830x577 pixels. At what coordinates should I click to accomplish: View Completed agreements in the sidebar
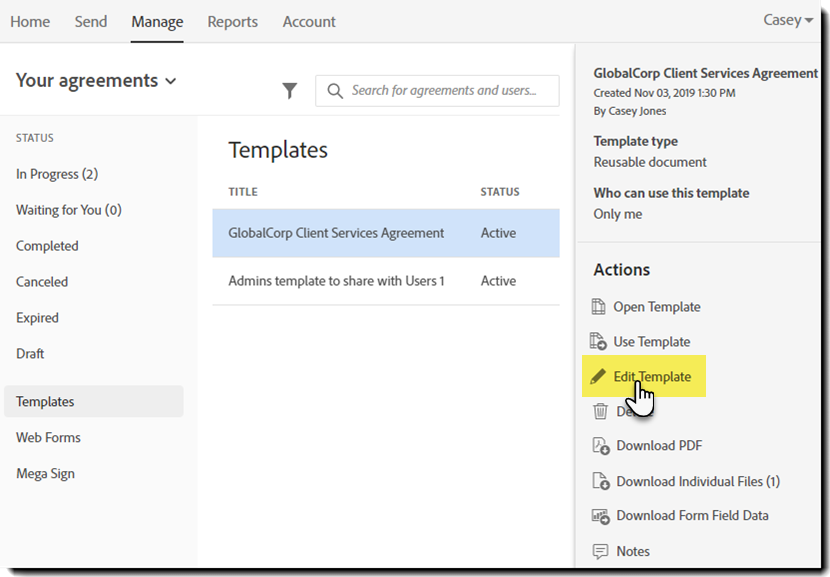pyautogui.click(x=47, y=246)
